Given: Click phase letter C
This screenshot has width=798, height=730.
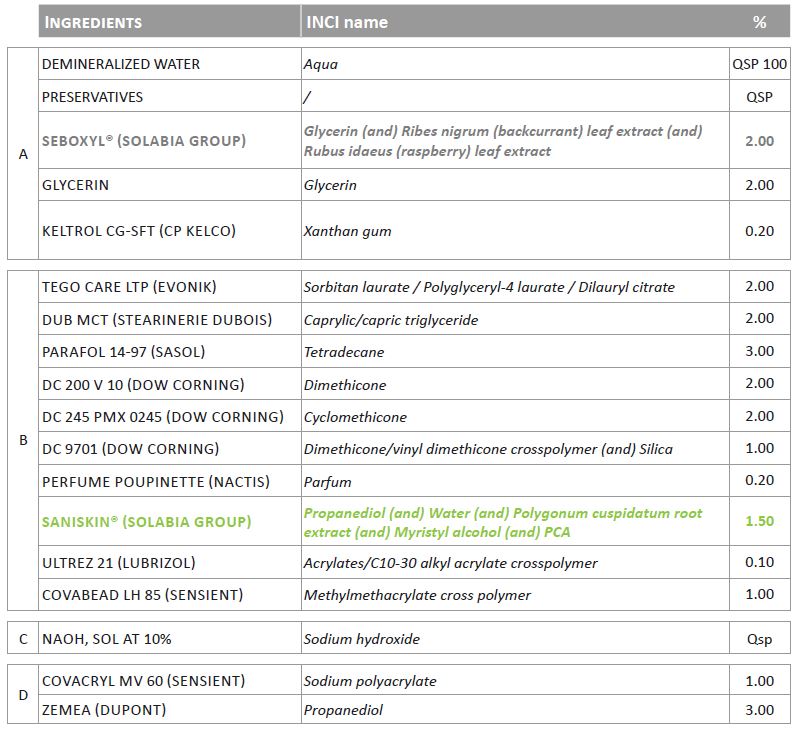Looking at the screenshot, I should 23,639.
